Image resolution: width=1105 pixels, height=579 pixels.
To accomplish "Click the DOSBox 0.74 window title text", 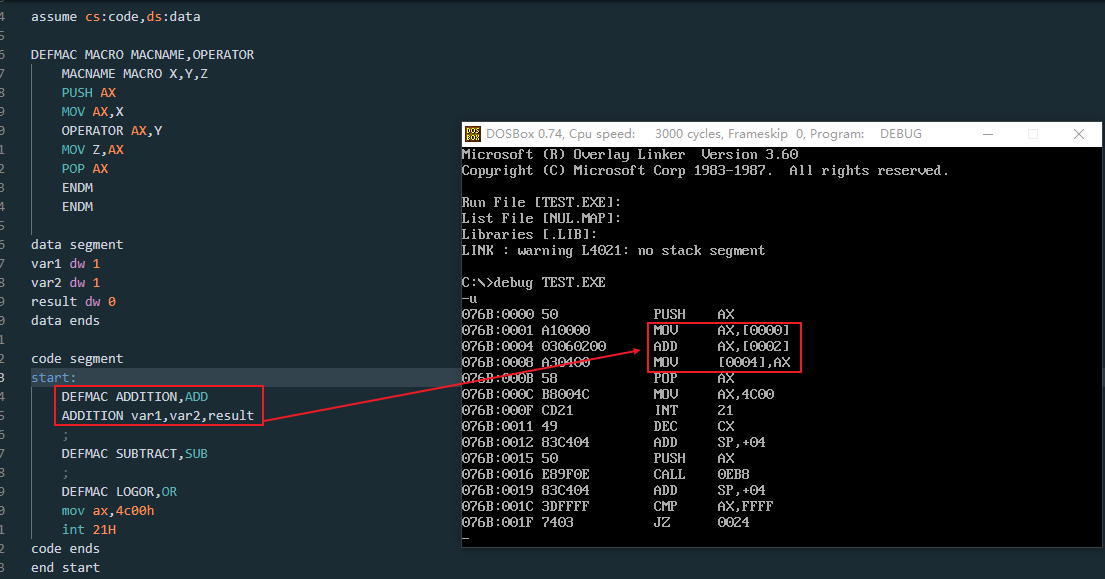I will pyautogui.click(x=703, y=134).
